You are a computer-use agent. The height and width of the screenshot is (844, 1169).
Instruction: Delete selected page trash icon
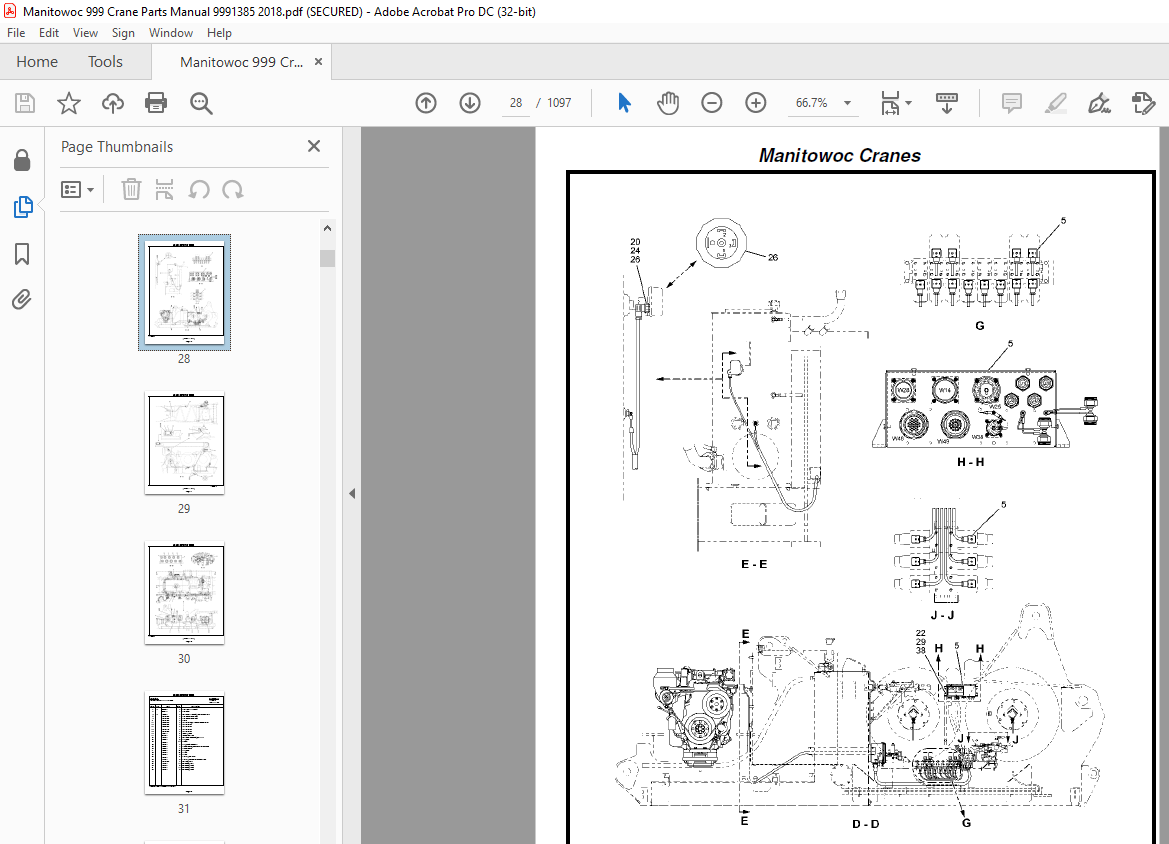click(x=131, y=189)
